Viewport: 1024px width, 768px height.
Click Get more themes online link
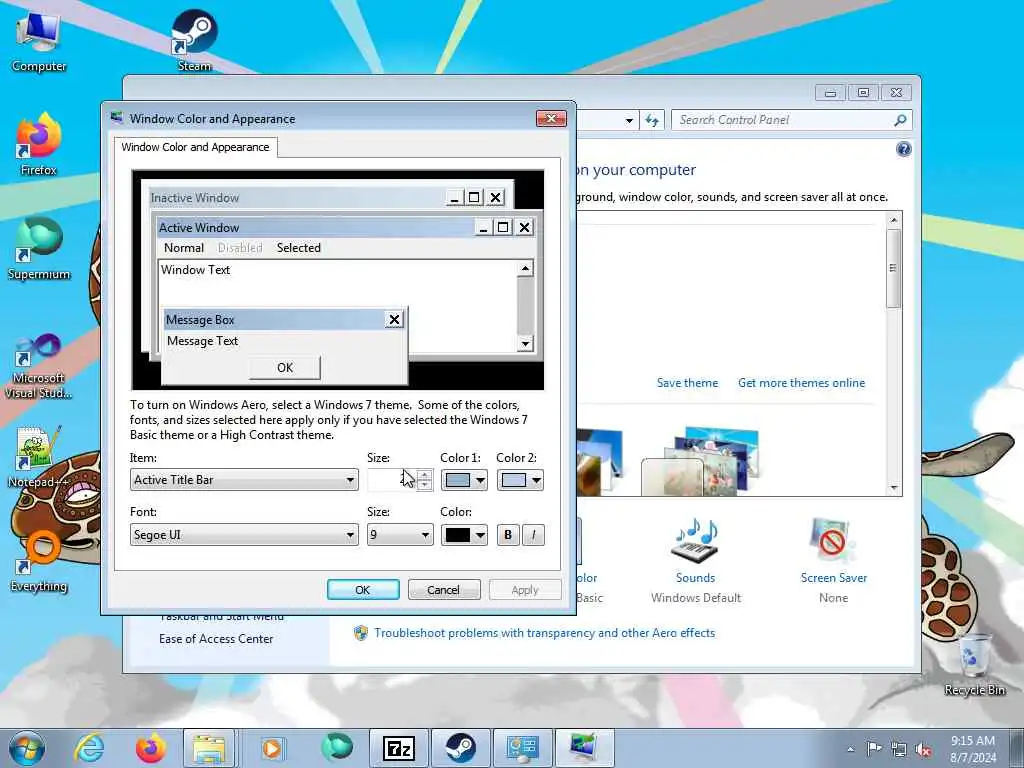[801, 383]
